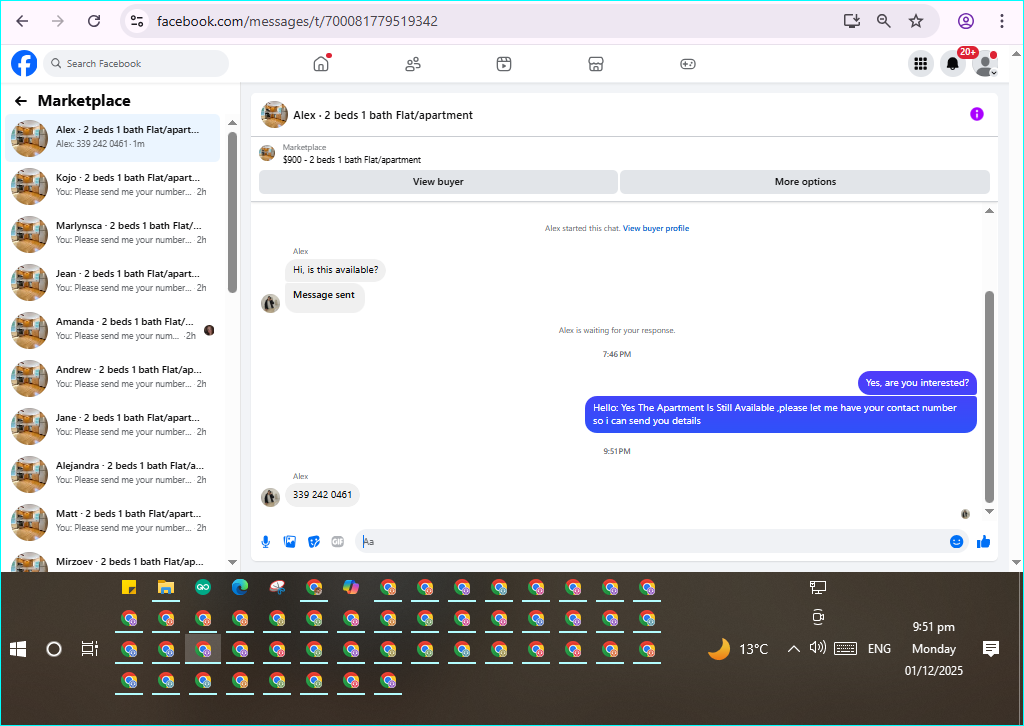Click chat pane scroll-up arrow
Viewport: 1024px width, 726px height.
pyautogui.click(x=989, y=210)
